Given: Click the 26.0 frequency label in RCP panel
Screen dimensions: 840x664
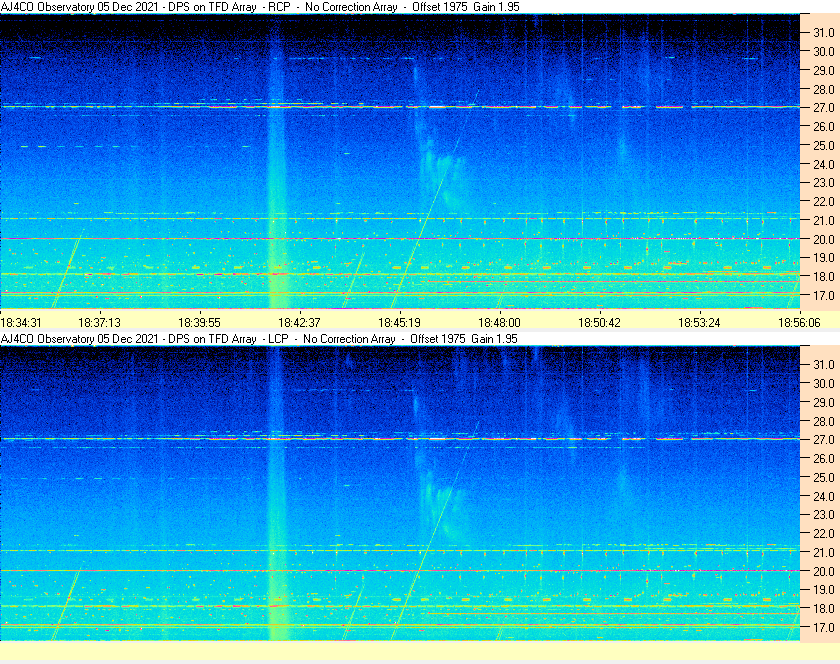Looking at the screenshot, I should [824, 126].
